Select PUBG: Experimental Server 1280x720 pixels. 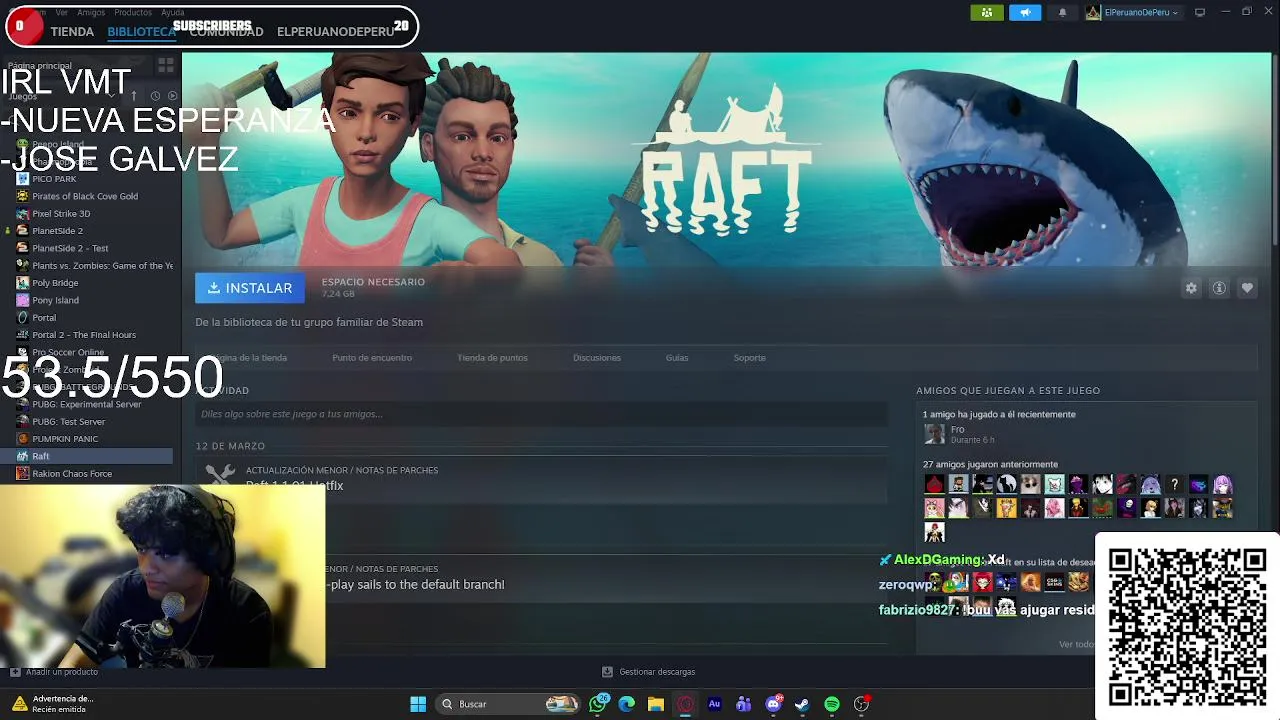pos(87,404)
